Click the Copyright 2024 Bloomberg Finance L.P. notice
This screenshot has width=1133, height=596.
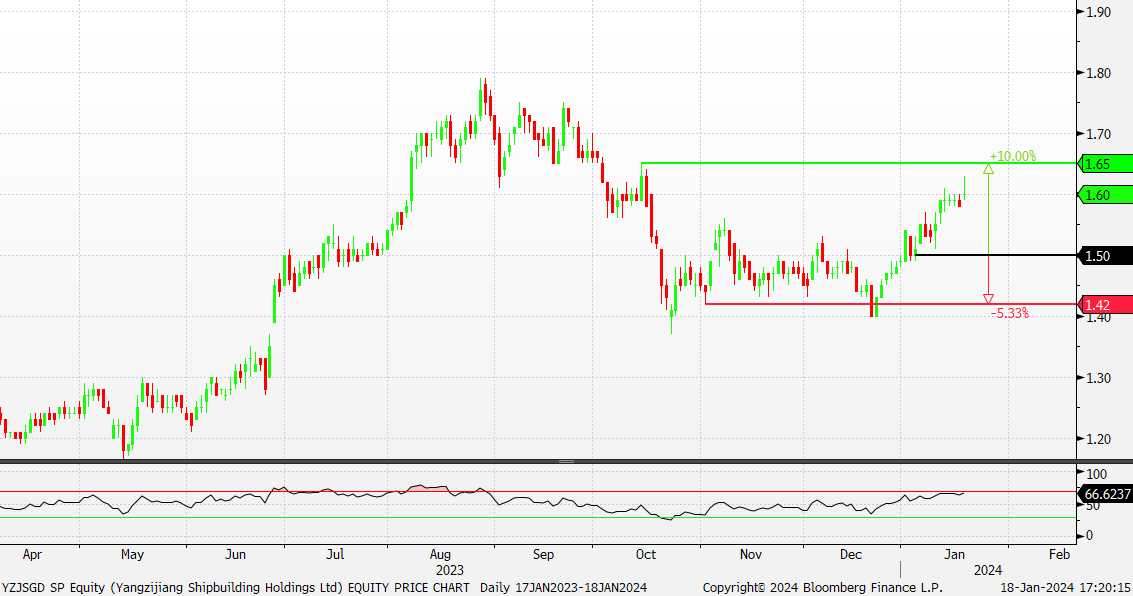click(822, 588)
